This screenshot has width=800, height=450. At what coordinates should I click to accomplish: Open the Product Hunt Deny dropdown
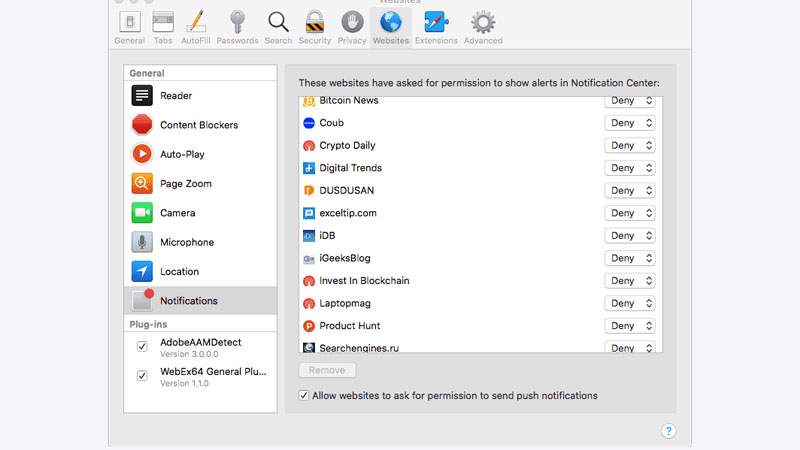coord(630,326)
